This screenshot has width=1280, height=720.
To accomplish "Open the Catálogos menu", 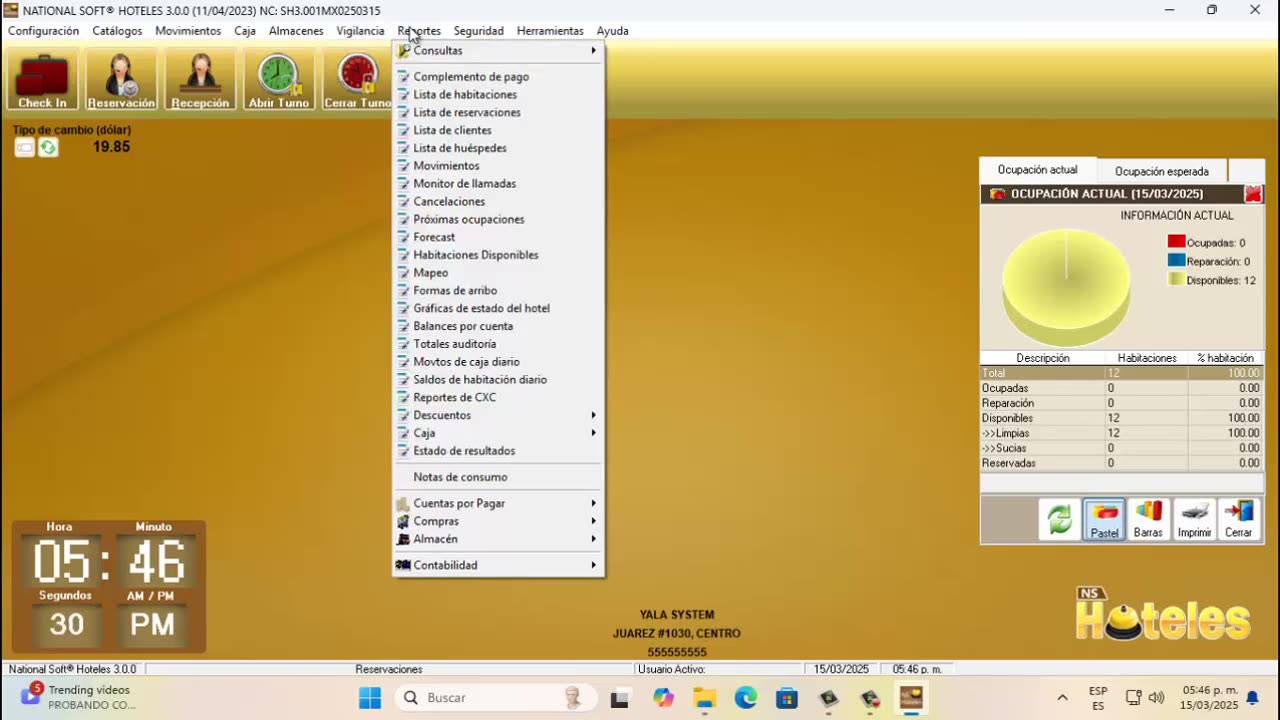I will point(117,31).
